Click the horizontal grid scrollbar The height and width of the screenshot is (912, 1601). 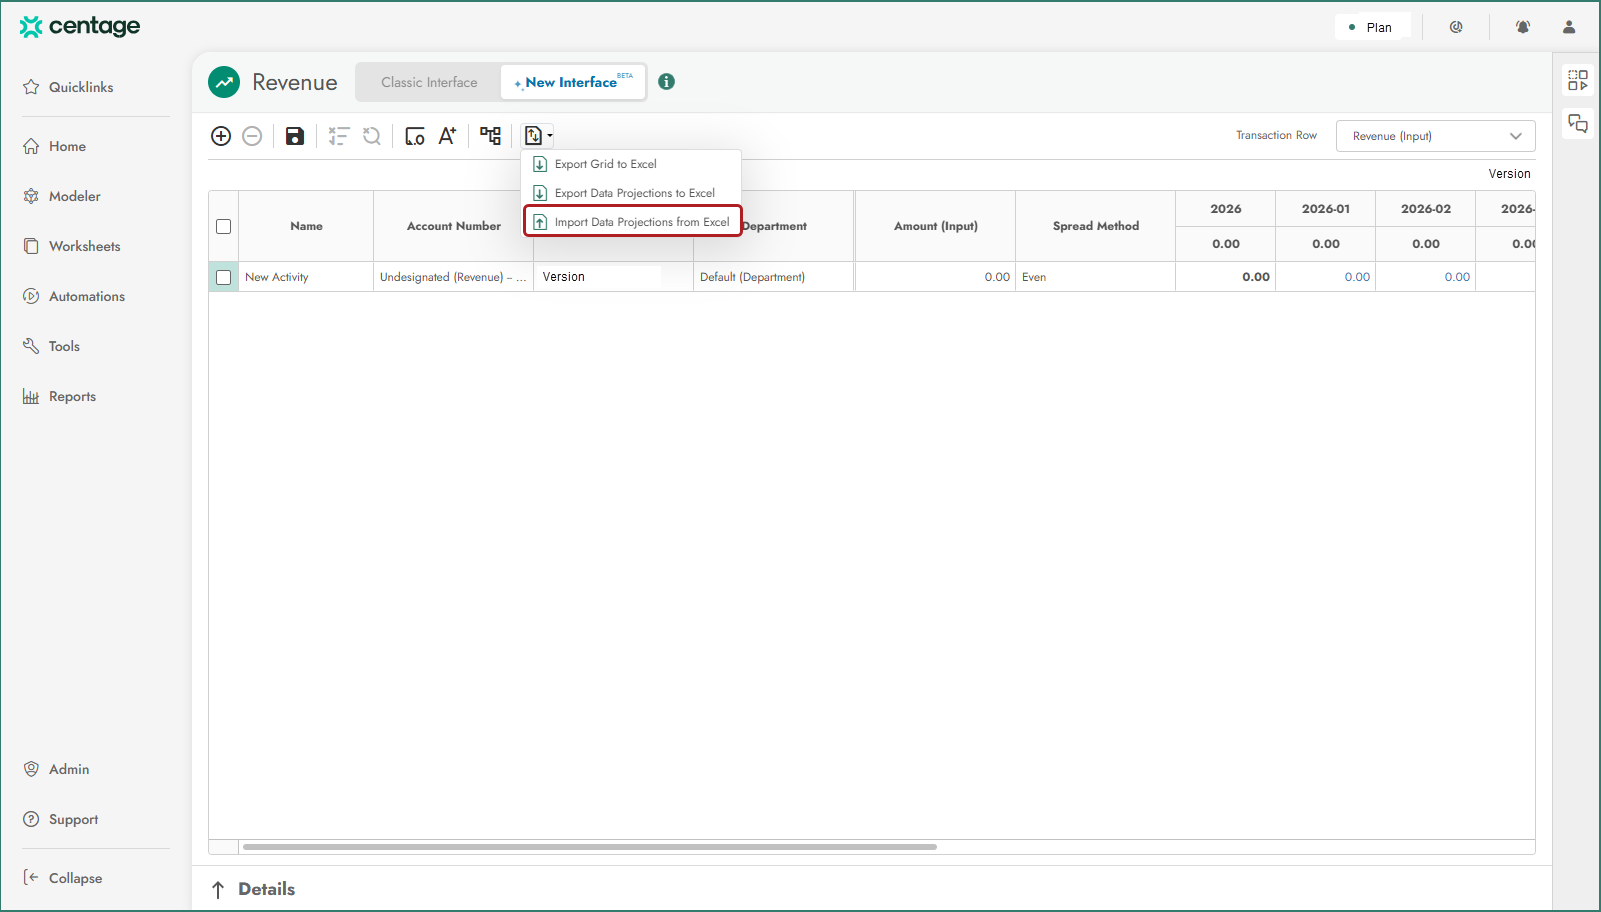coord(590,847)
